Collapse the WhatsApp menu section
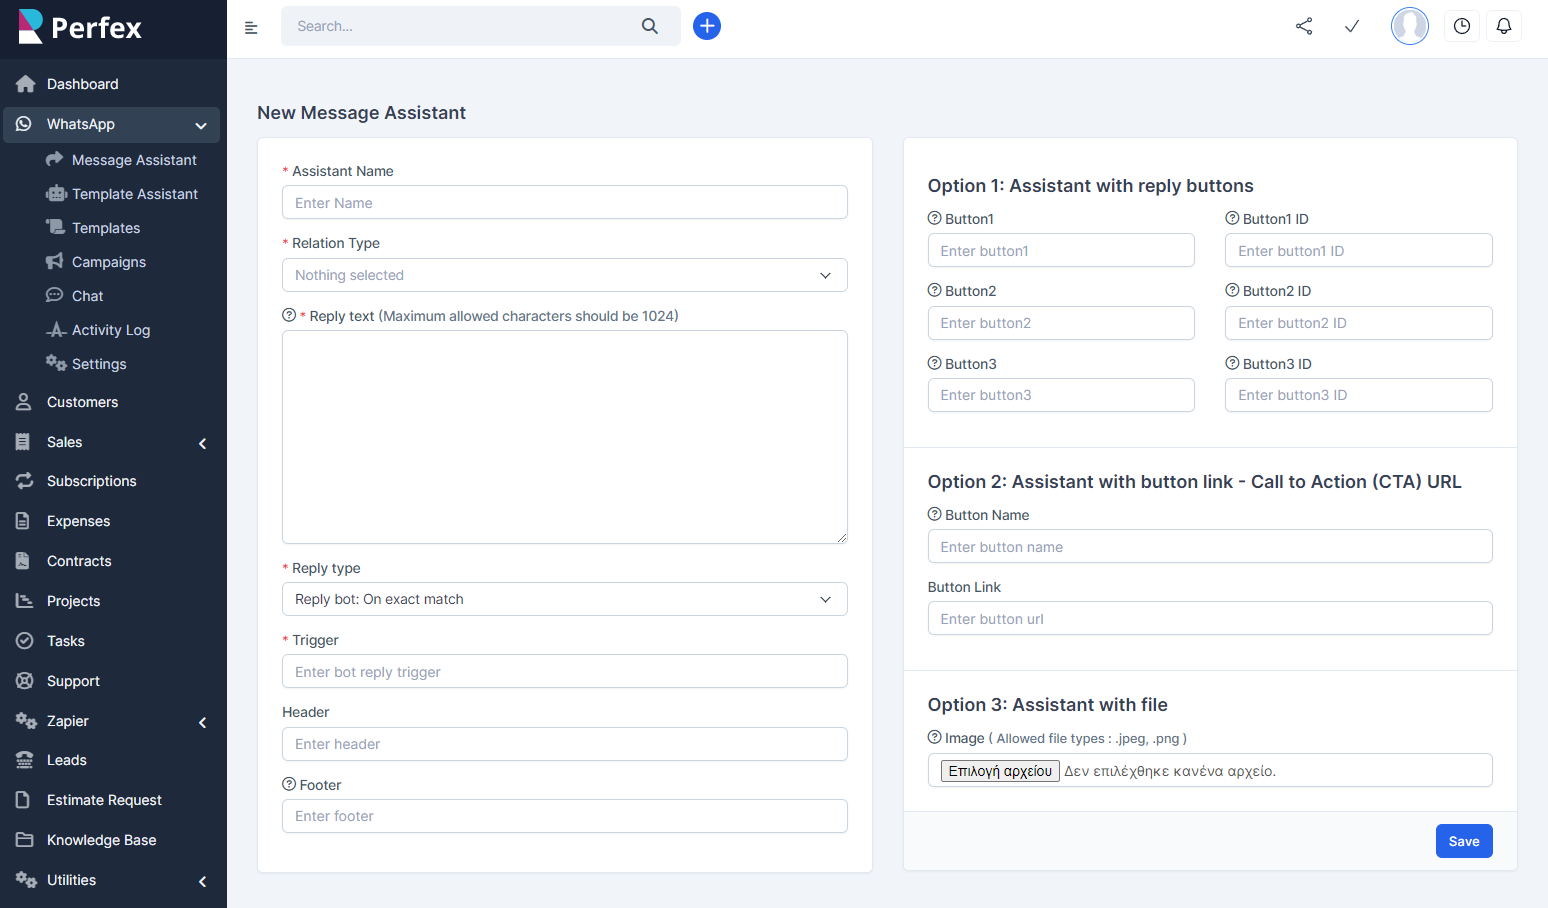The width and height of the screenshot is (1548, 908). coord(111,124)
